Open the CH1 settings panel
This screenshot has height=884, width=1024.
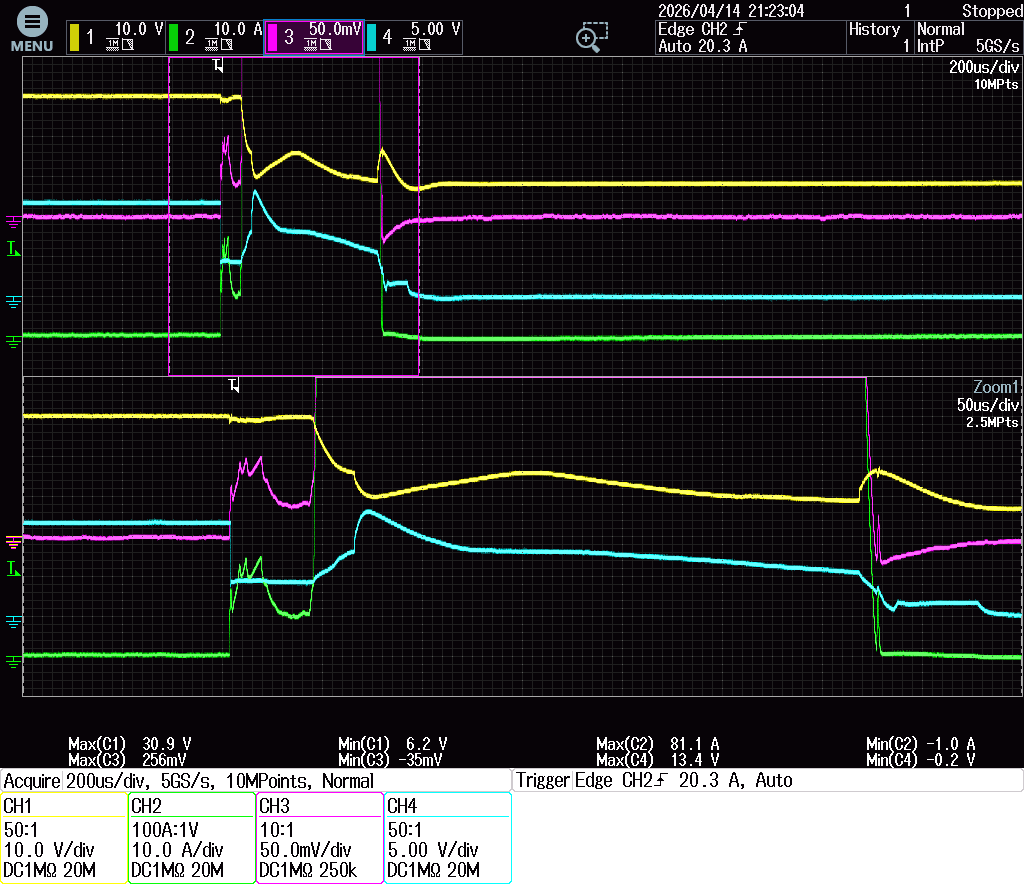coord(64,838)
